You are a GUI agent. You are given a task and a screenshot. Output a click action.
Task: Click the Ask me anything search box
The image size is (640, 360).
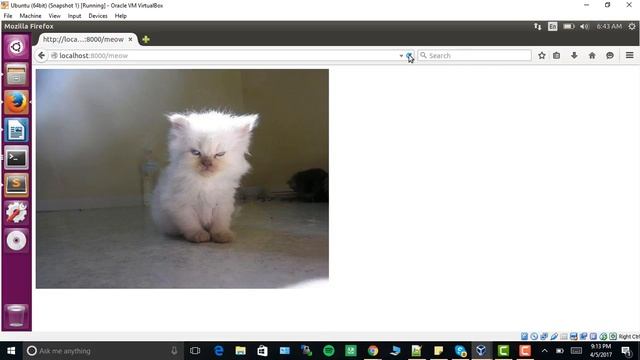[102, 351]
